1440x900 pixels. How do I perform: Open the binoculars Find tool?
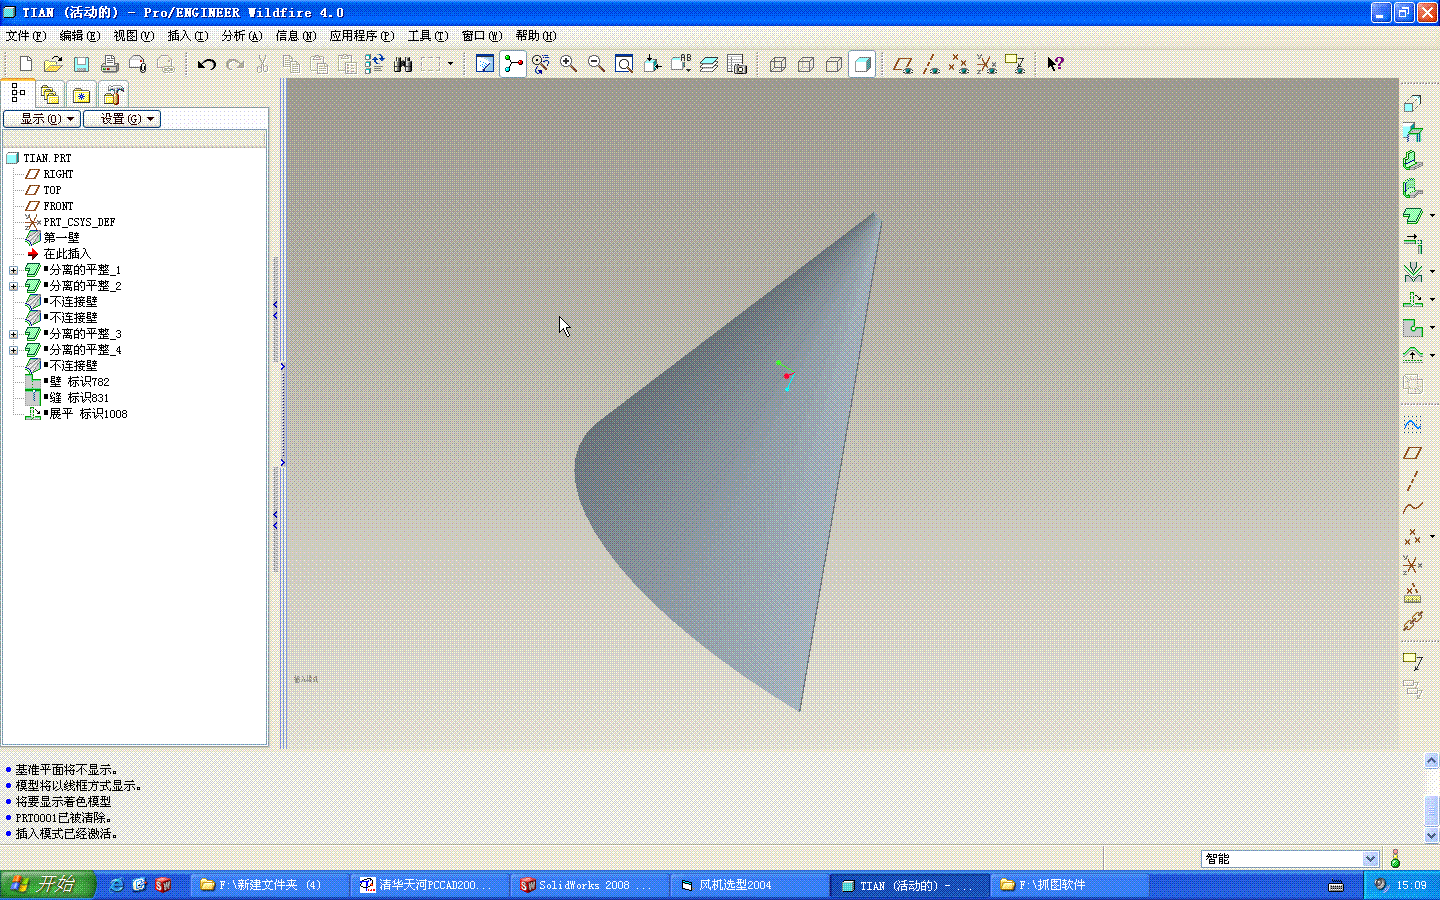(x=403, y=64)
